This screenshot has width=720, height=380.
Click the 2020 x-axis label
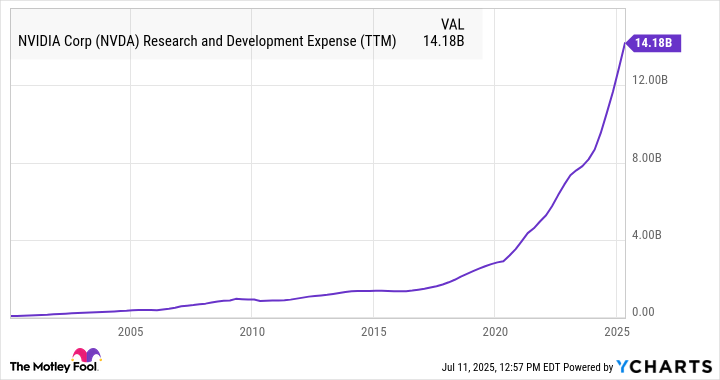coord(495,332)
